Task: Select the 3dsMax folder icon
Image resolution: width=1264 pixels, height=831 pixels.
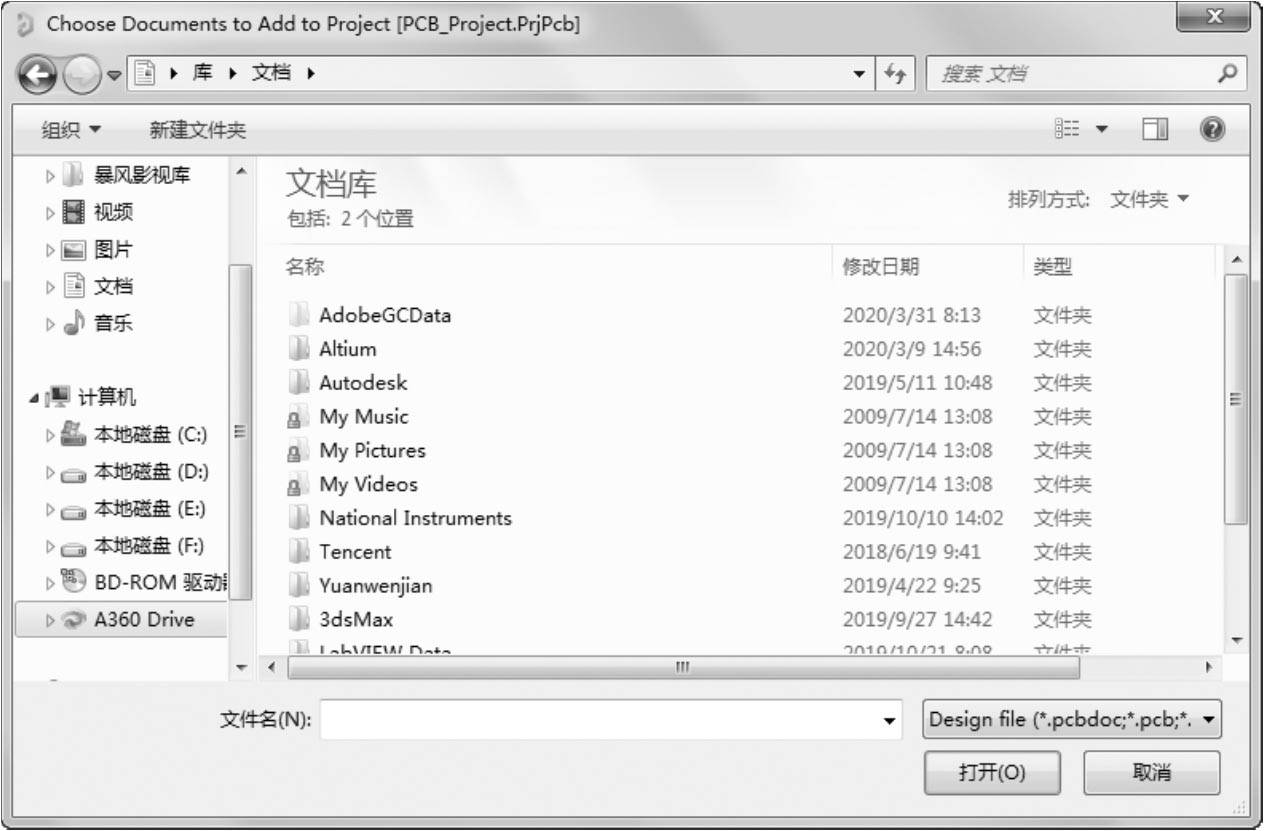Action: (299, 619)
